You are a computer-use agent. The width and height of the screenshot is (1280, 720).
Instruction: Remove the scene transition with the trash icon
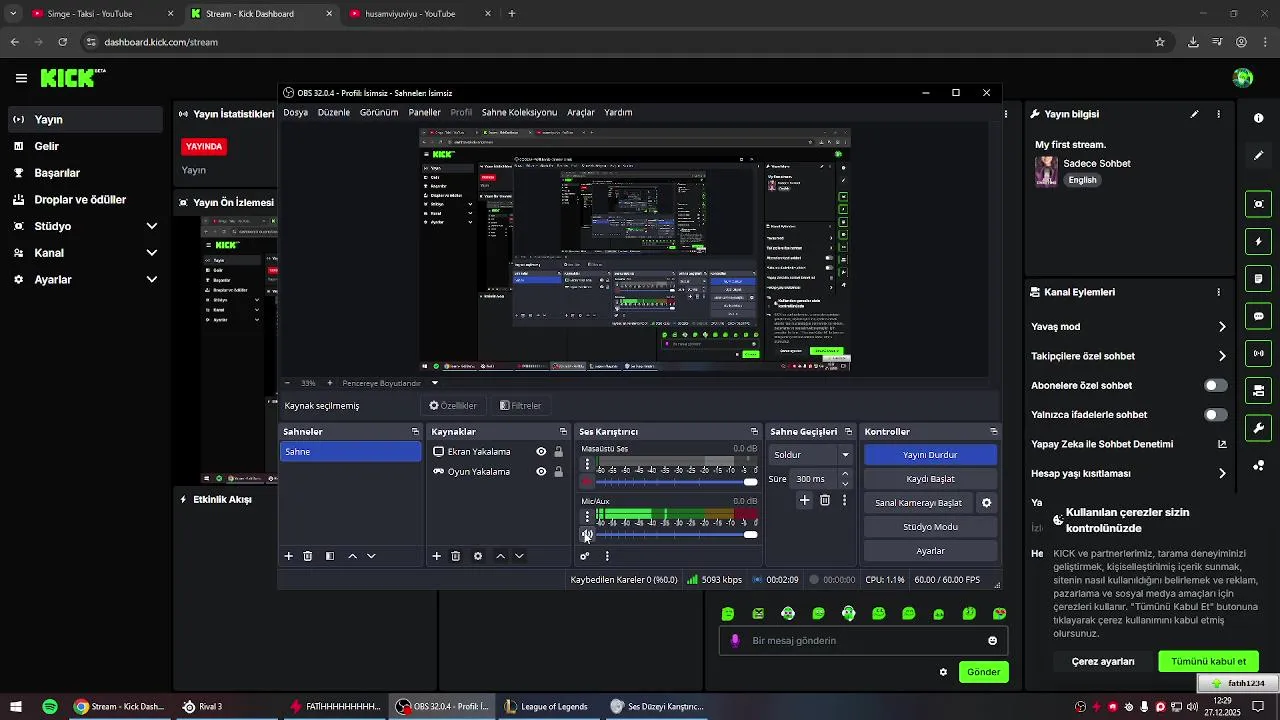click(x=825, y=500)
